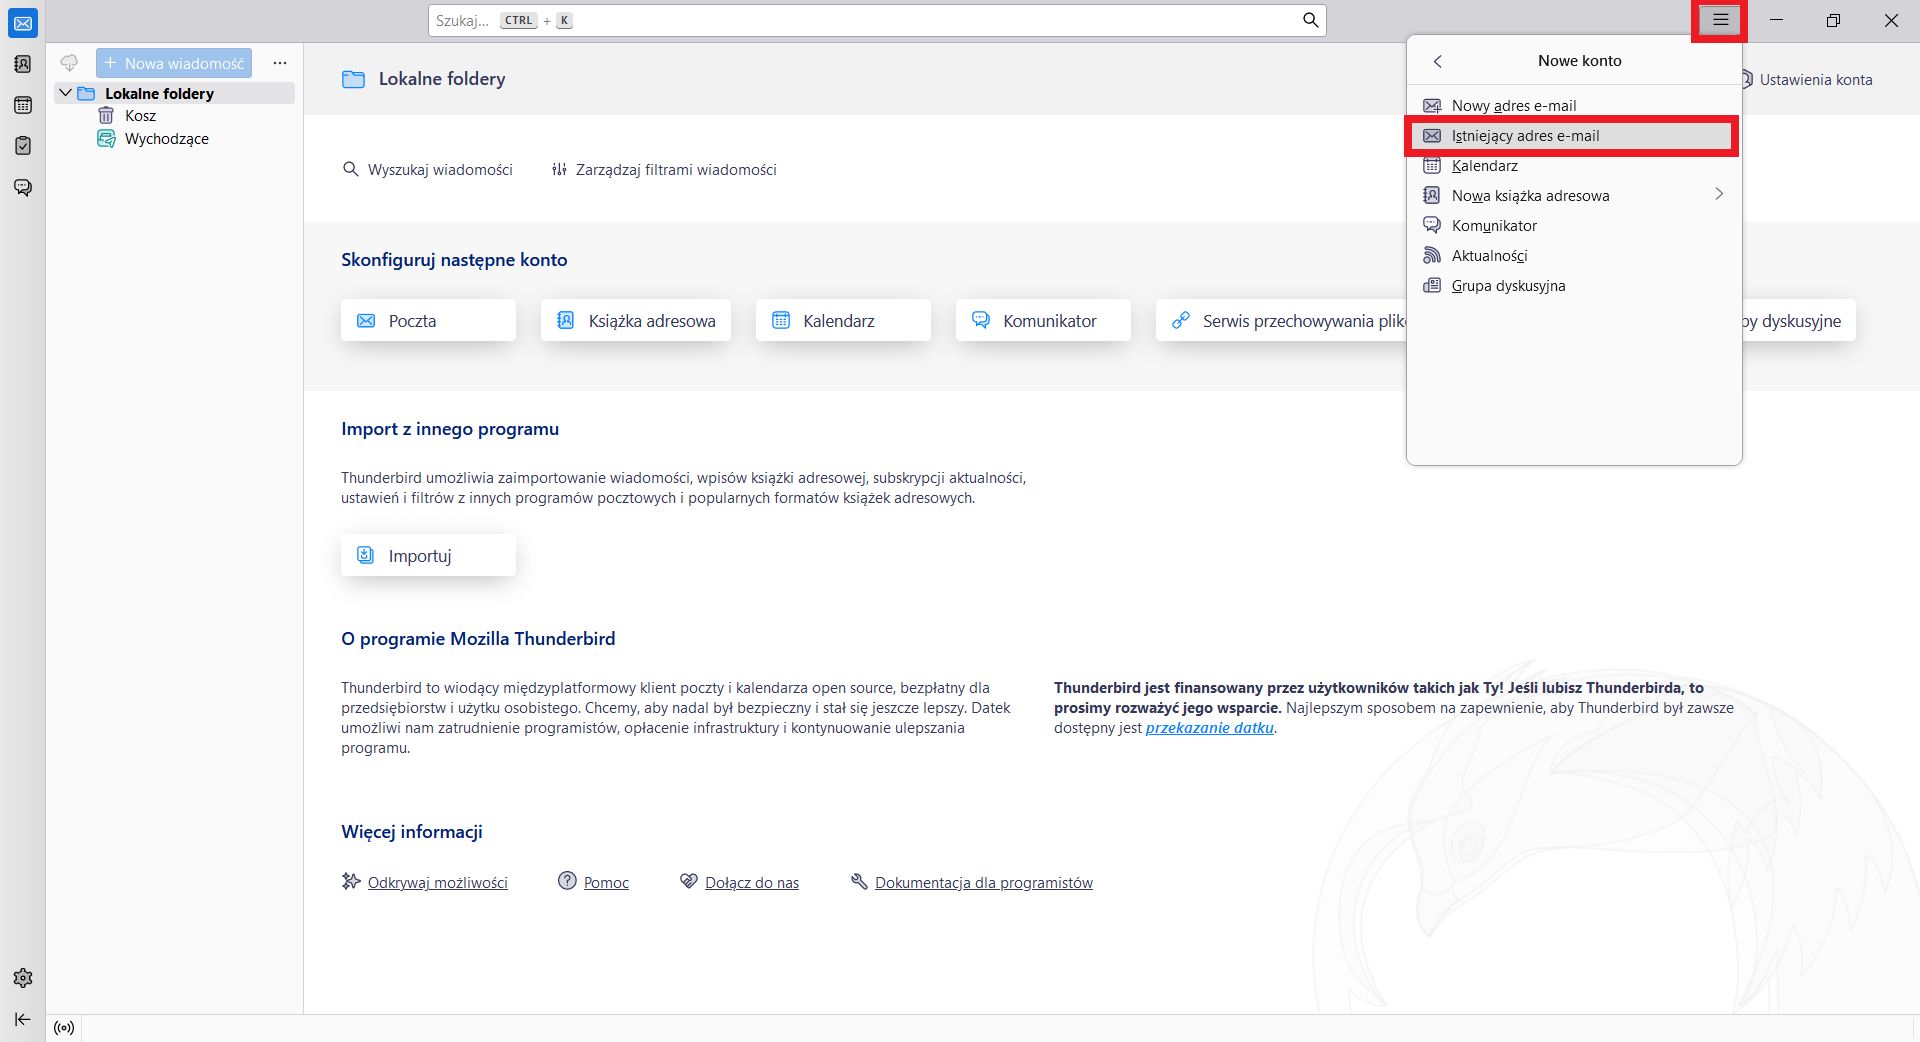Open the Address Book space icon
Viewport: 1920px width, 1042px height.
coord(22,64)
